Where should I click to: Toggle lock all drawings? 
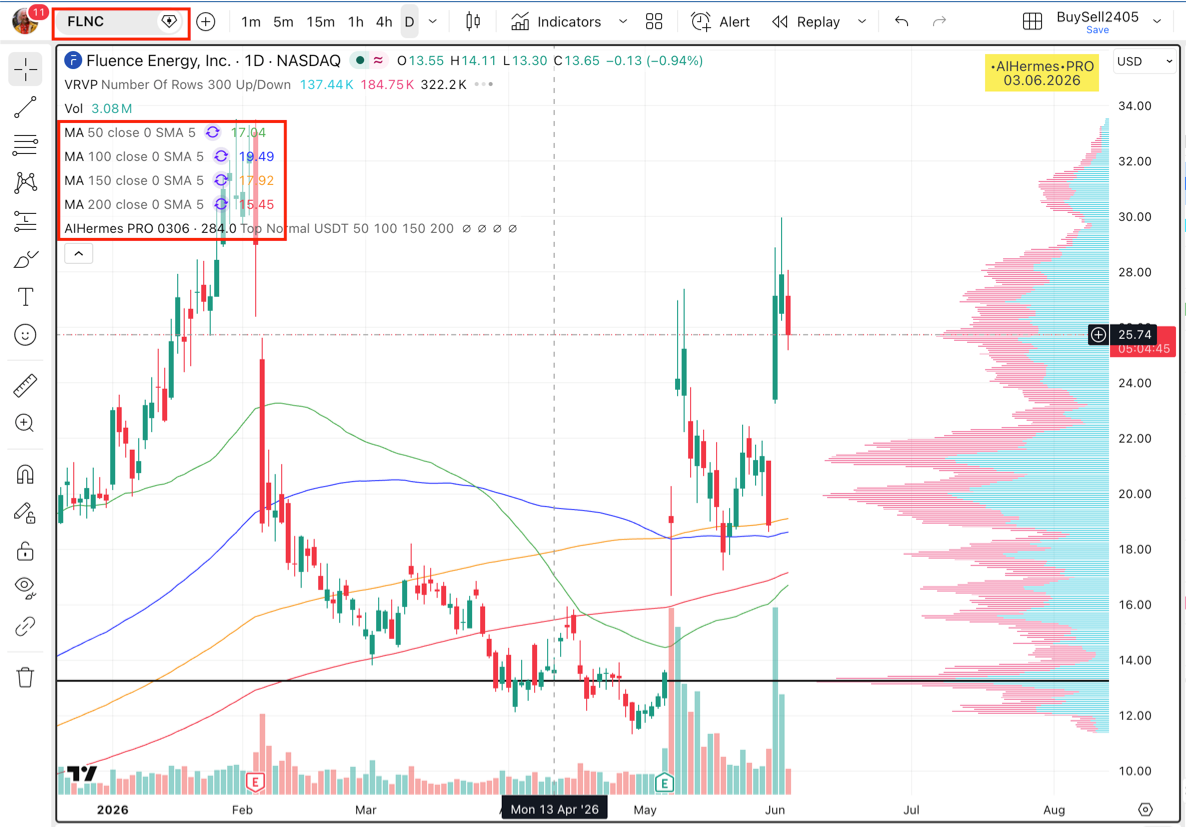(x=25, y=551)
